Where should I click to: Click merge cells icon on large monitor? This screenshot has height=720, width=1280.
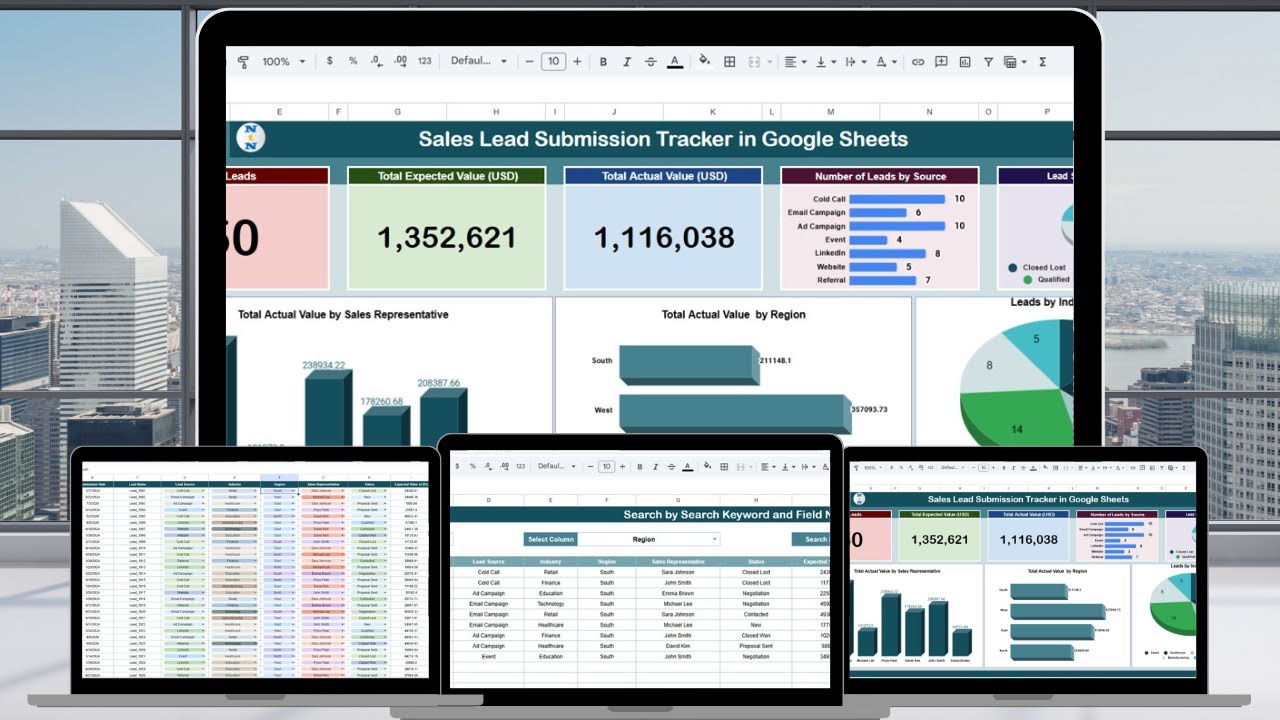[x=753, y=62]
